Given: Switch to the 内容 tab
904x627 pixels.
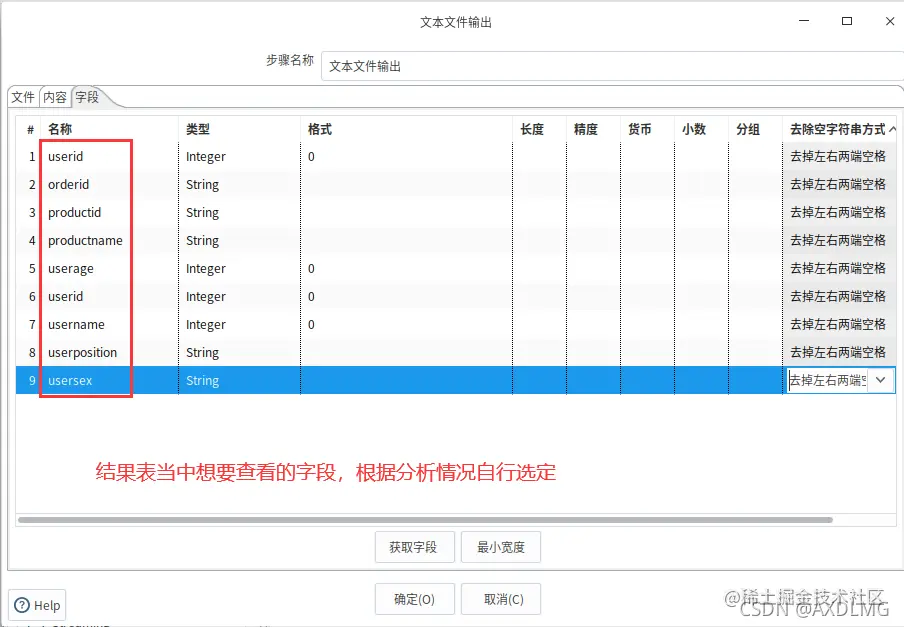Looking at the screenshot, I should [56, 96].
